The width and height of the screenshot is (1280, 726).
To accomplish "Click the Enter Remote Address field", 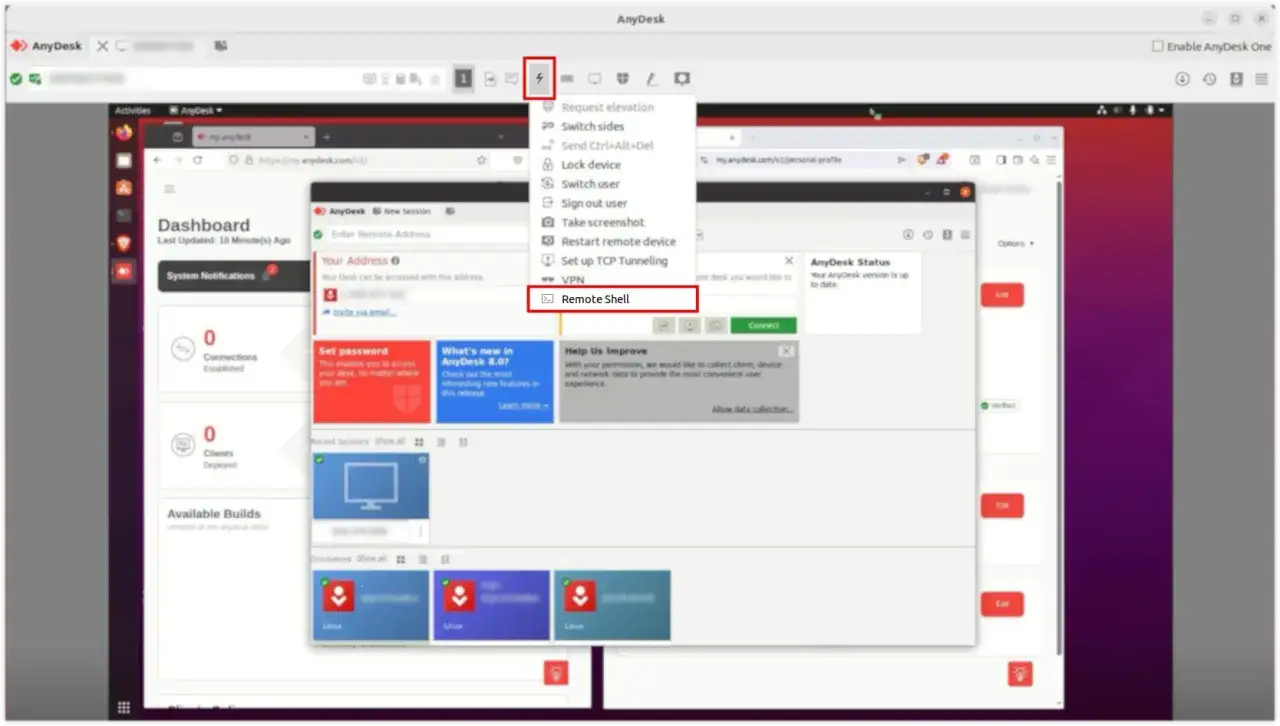I will (x=428, y=234).
